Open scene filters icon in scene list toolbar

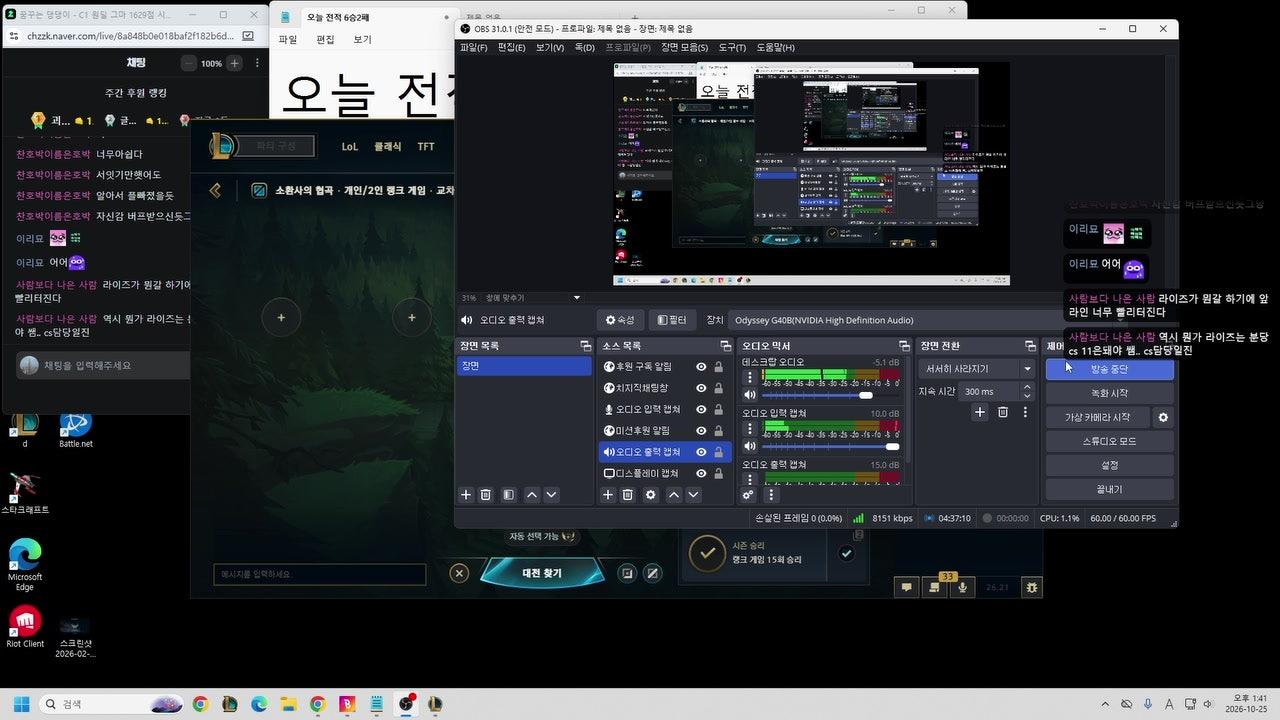pyautogui.click(x=509, y=495)
